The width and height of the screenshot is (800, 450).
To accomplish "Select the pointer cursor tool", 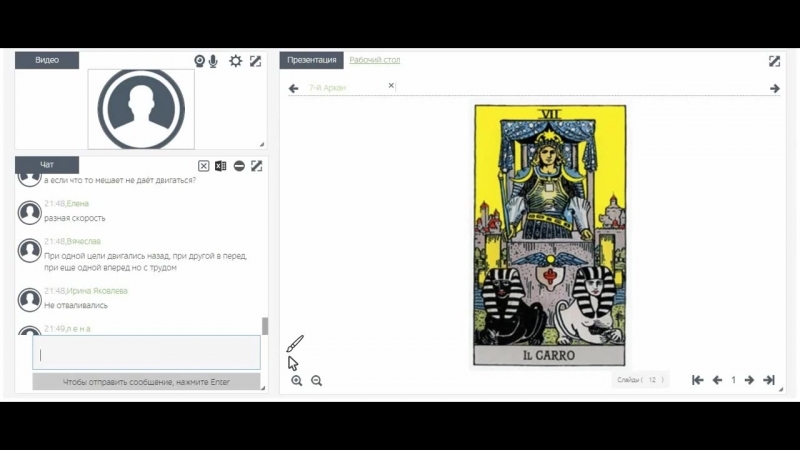I will pos(293,363).
